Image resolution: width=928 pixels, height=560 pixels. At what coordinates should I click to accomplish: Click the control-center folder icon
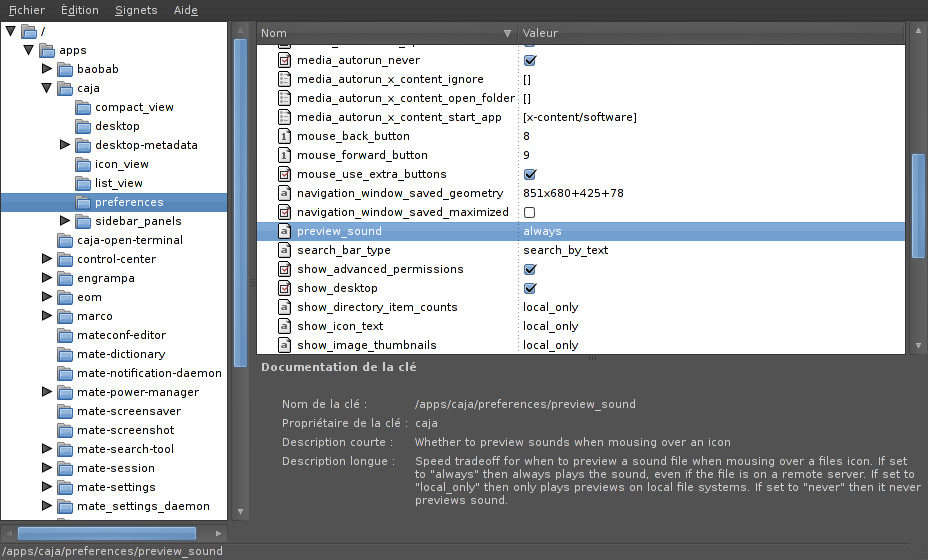tap(65, 260)
